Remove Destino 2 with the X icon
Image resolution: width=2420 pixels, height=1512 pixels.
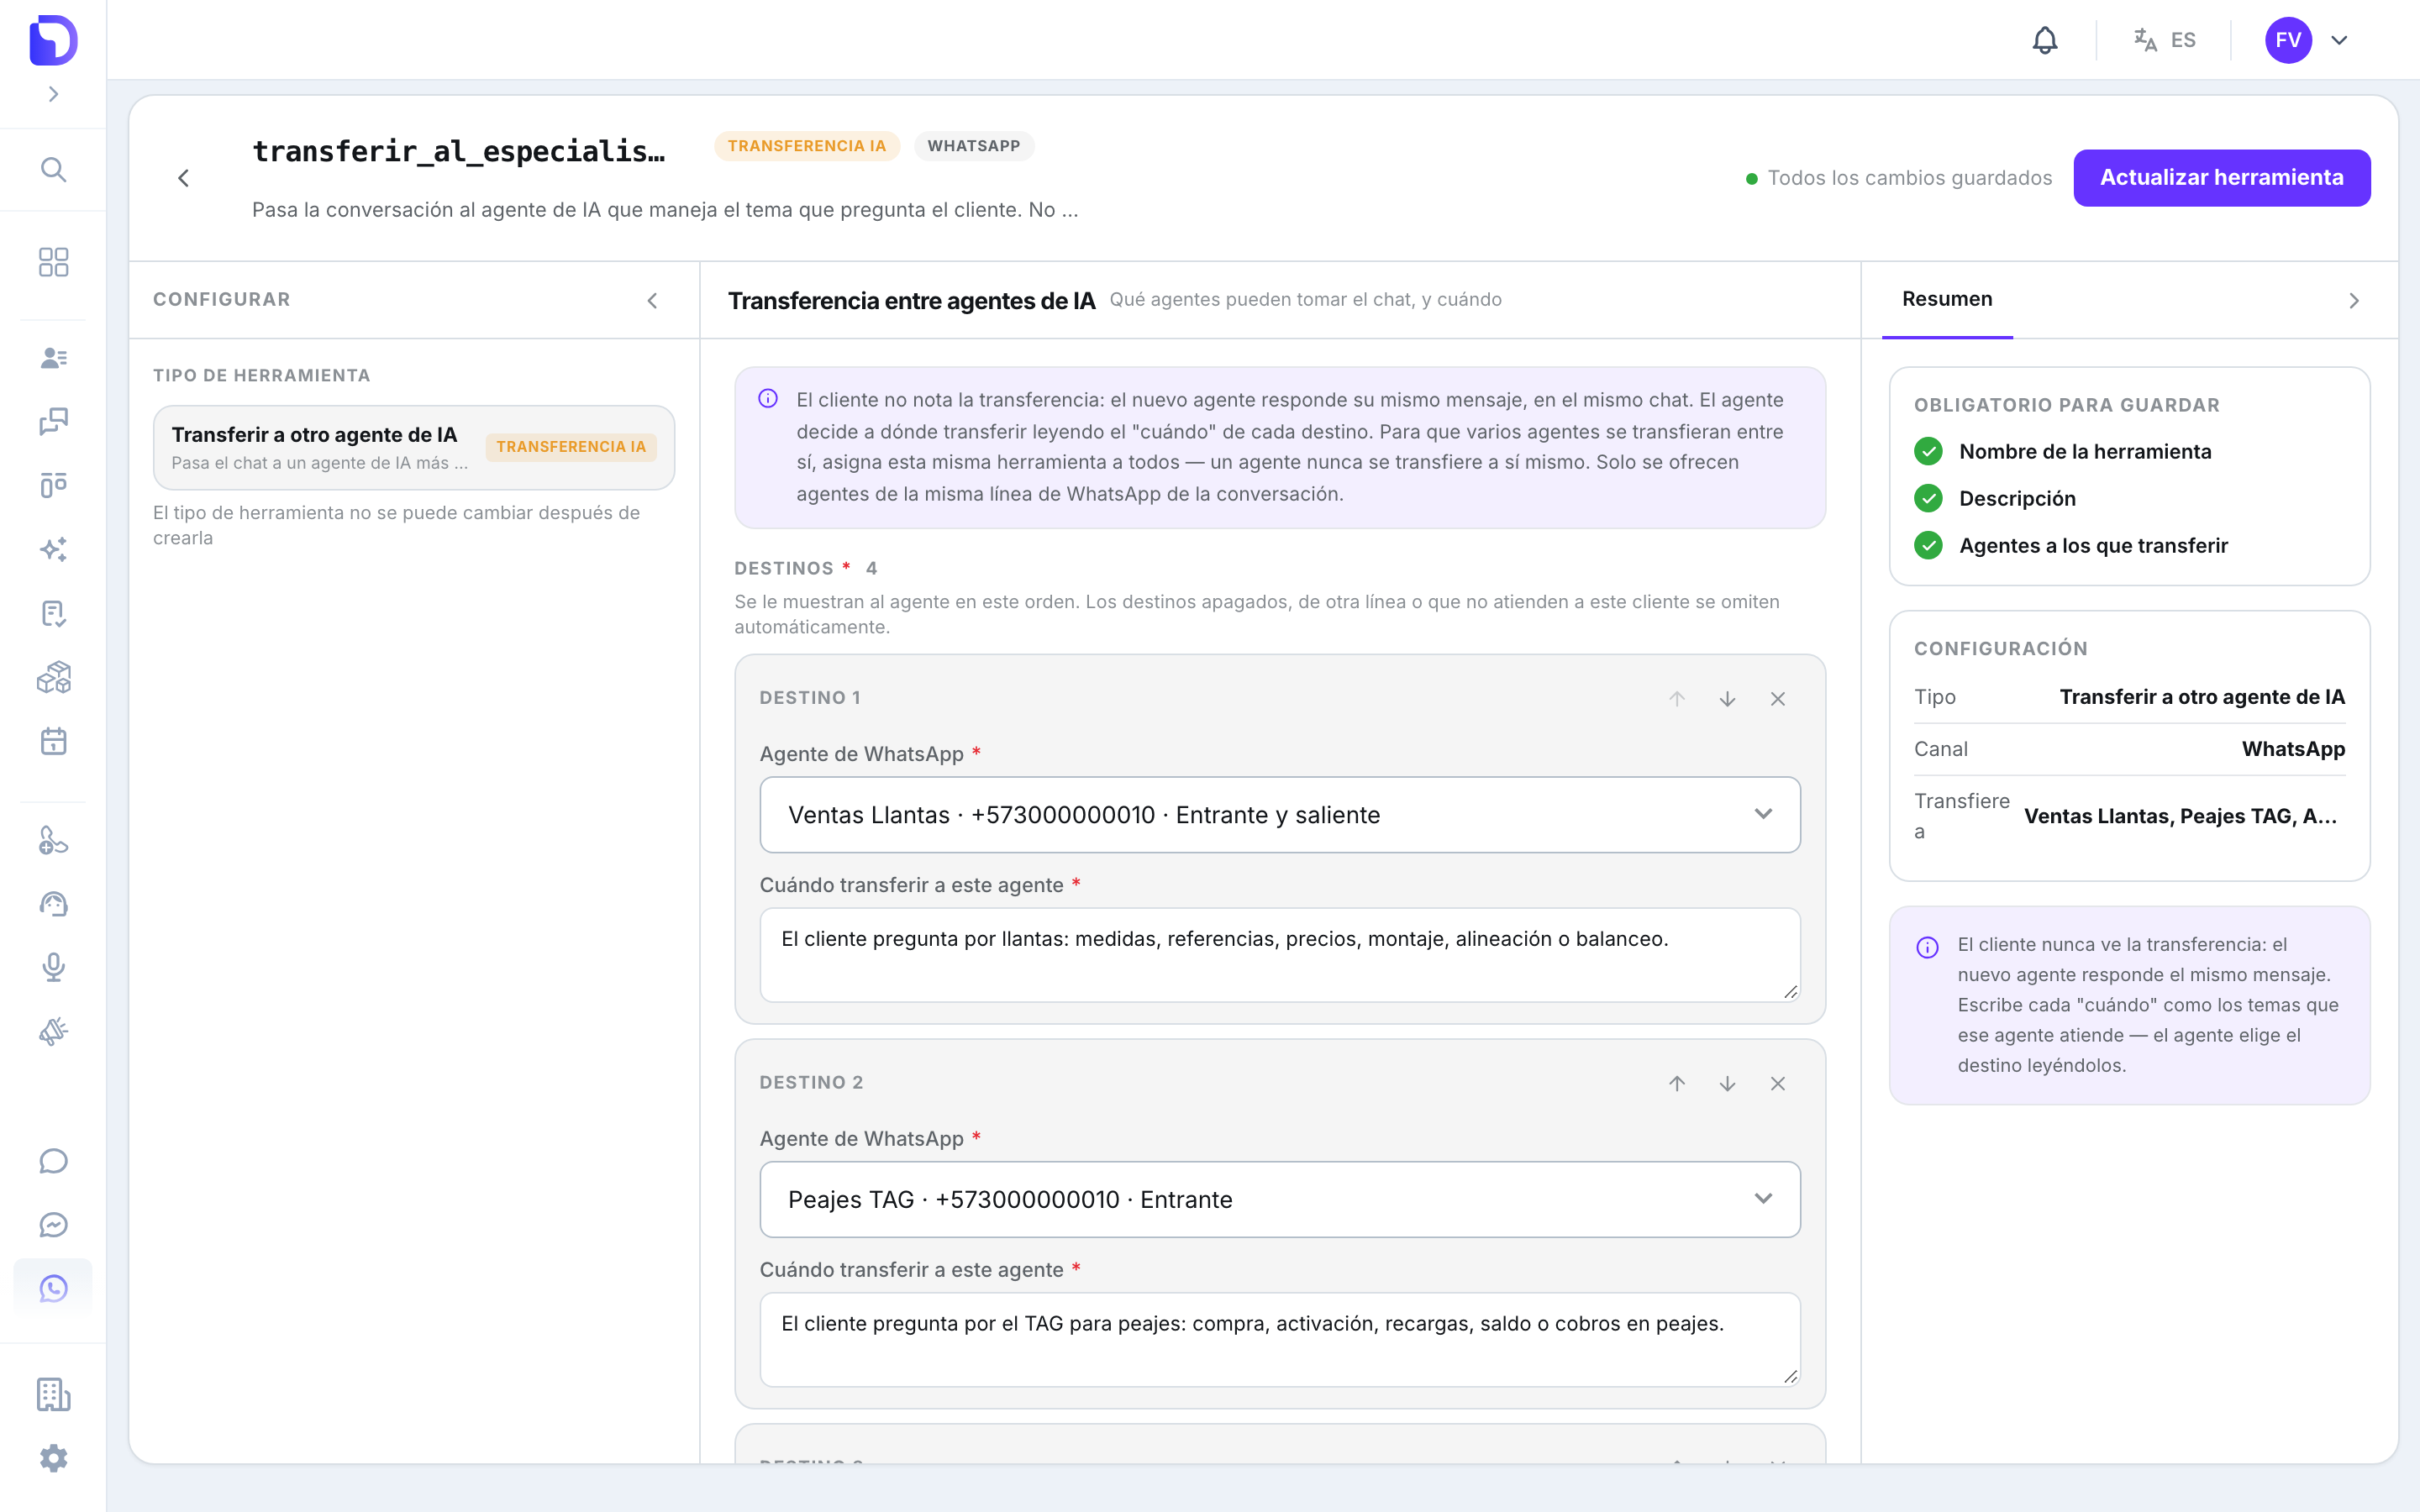coord(1777,1083)
